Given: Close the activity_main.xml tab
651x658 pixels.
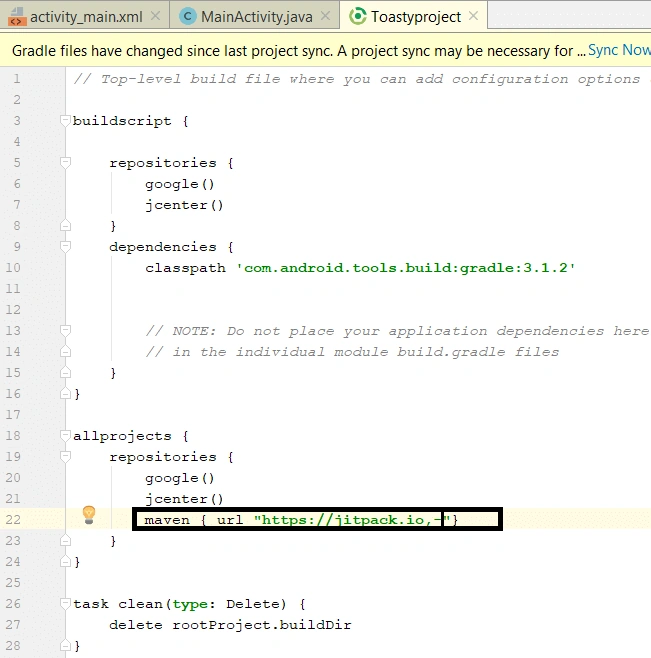Looking at the screenshot, I should click(x=155, y=16).
